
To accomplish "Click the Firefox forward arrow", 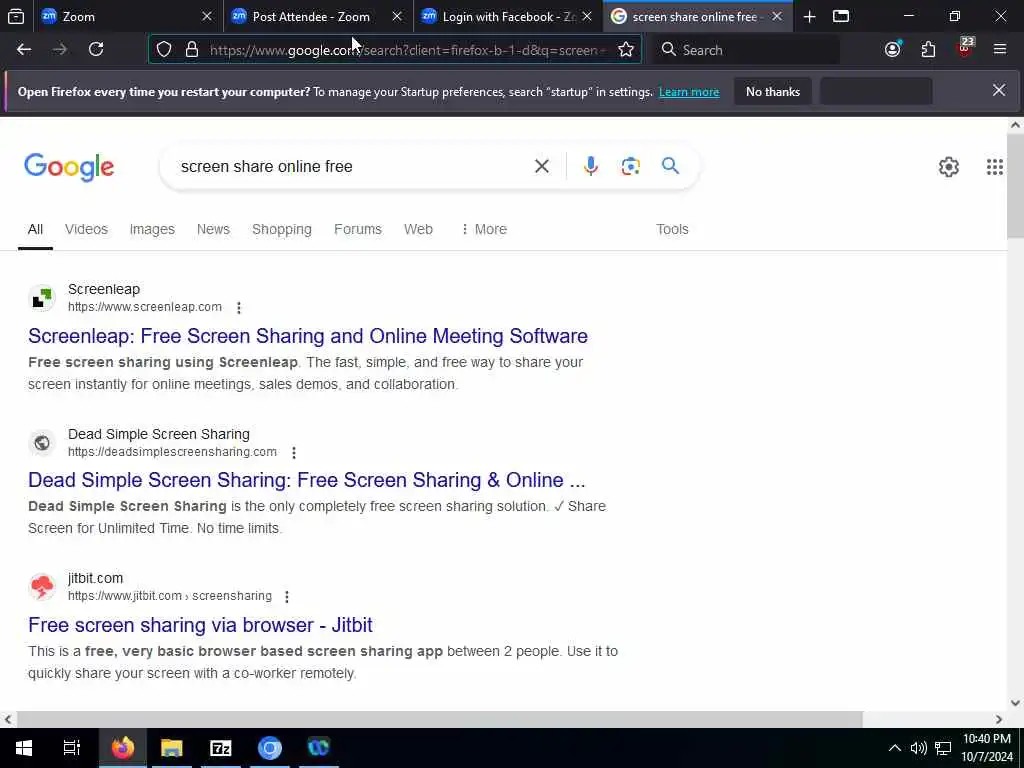I will [60, 50].
